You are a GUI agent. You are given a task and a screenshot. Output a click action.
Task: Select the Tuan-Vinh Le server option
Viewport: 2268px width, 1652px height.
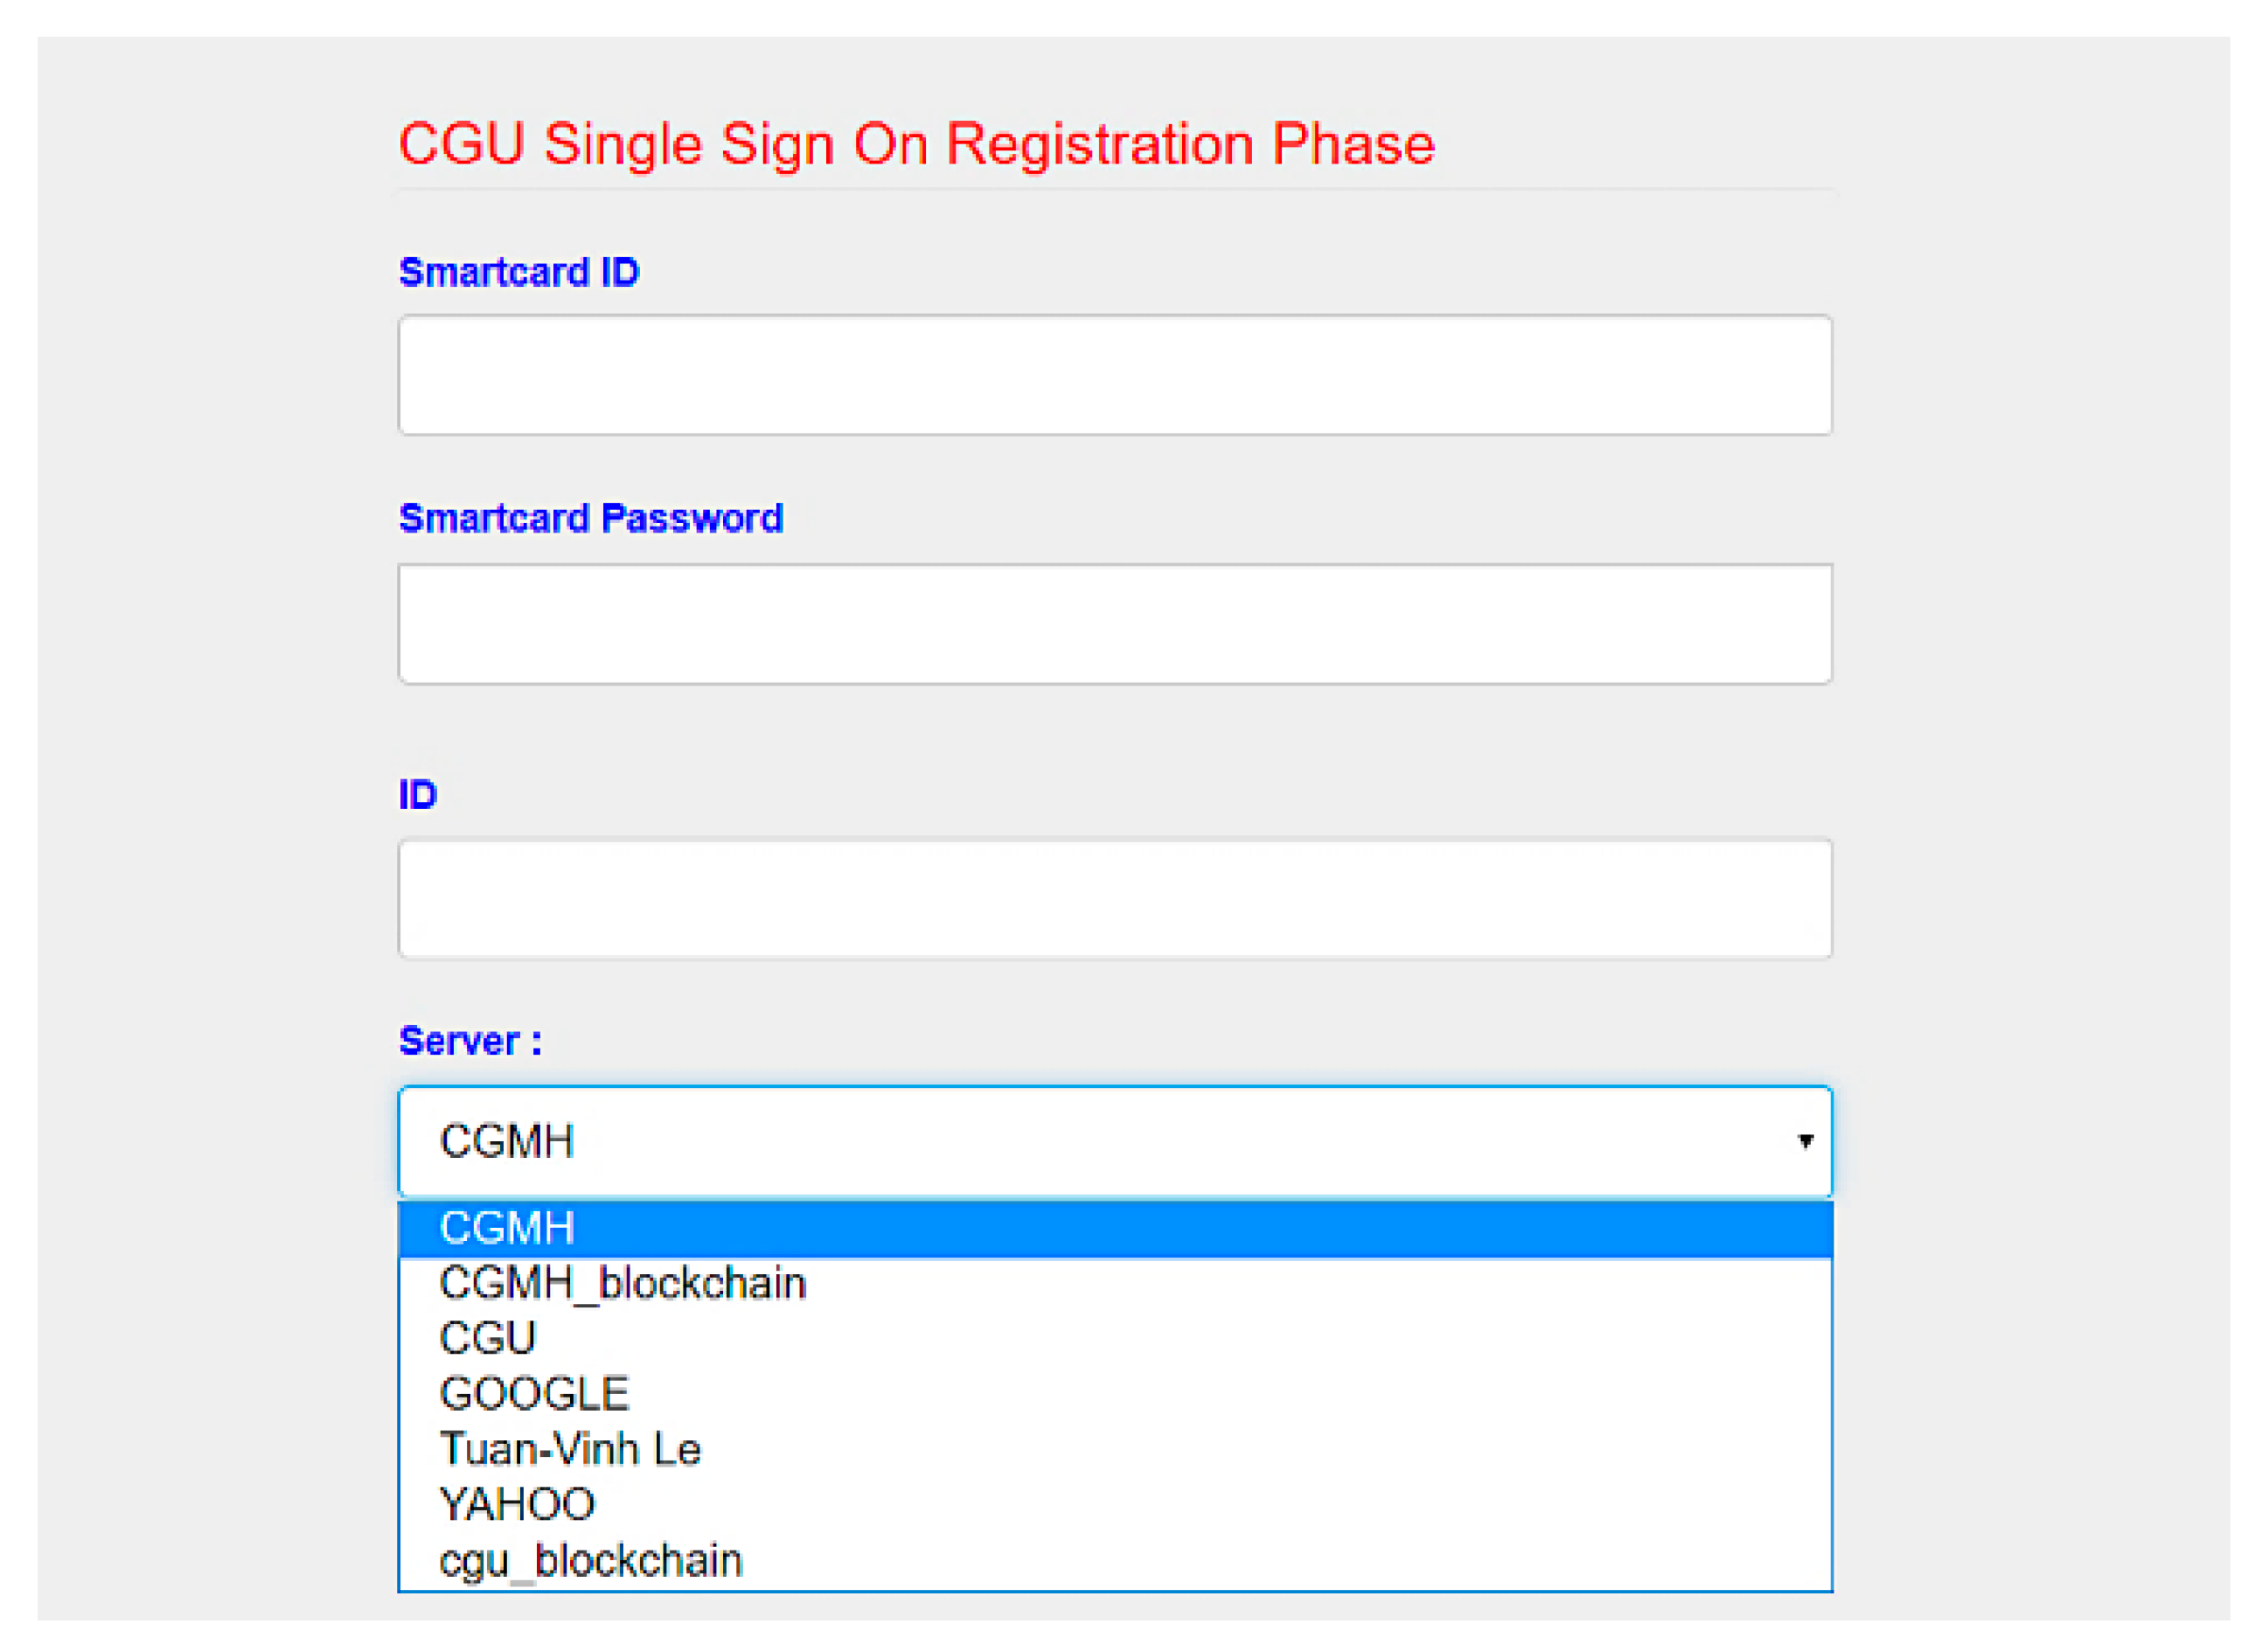(570, 1449)
